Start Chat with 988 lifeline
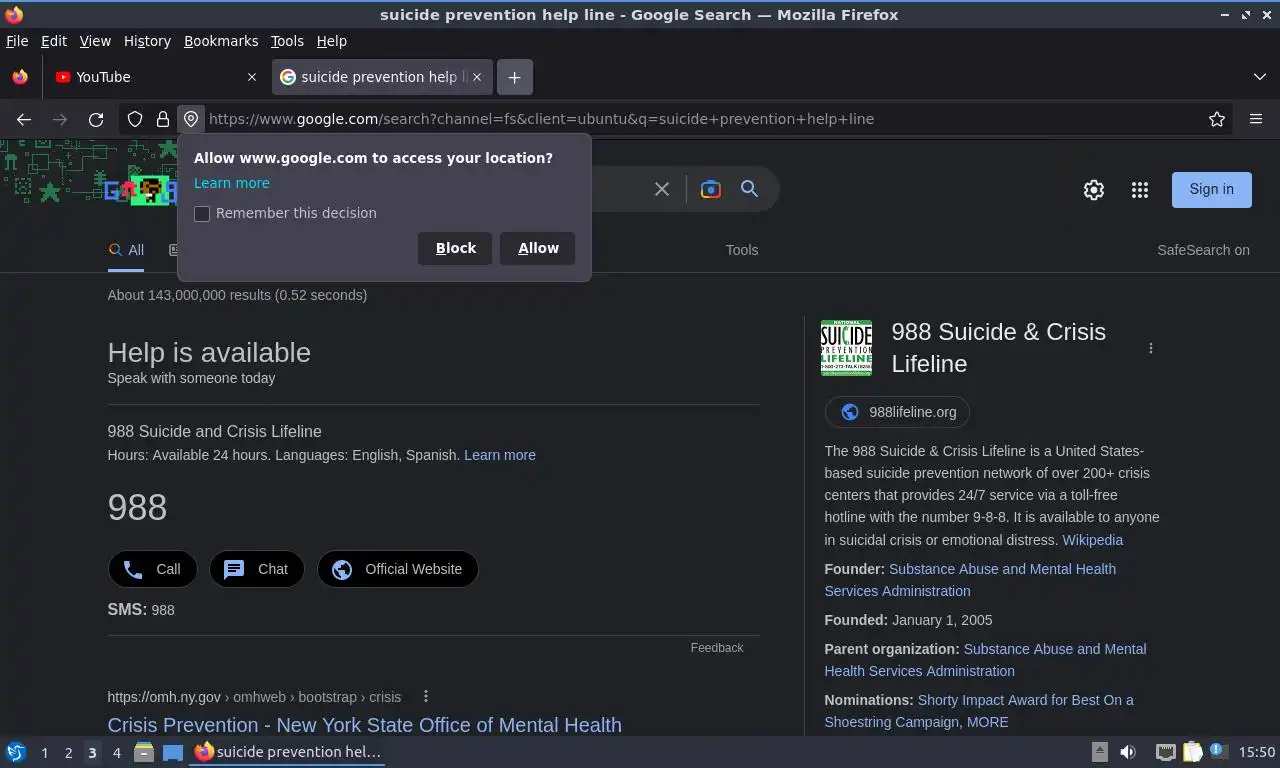 pyautogui.click(x=257, y=569)
